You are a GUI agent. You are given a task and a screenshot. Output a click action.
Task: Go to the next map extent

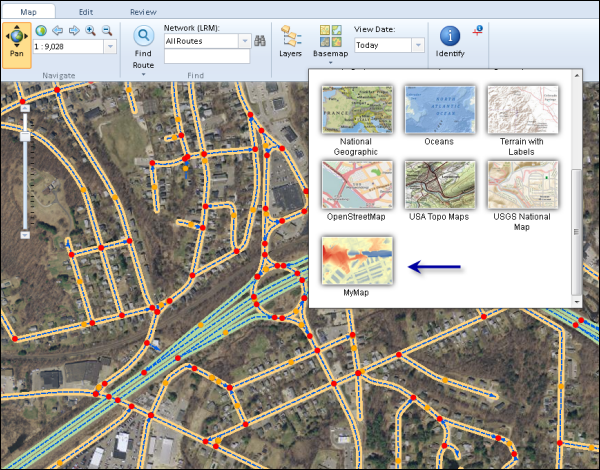73,30
